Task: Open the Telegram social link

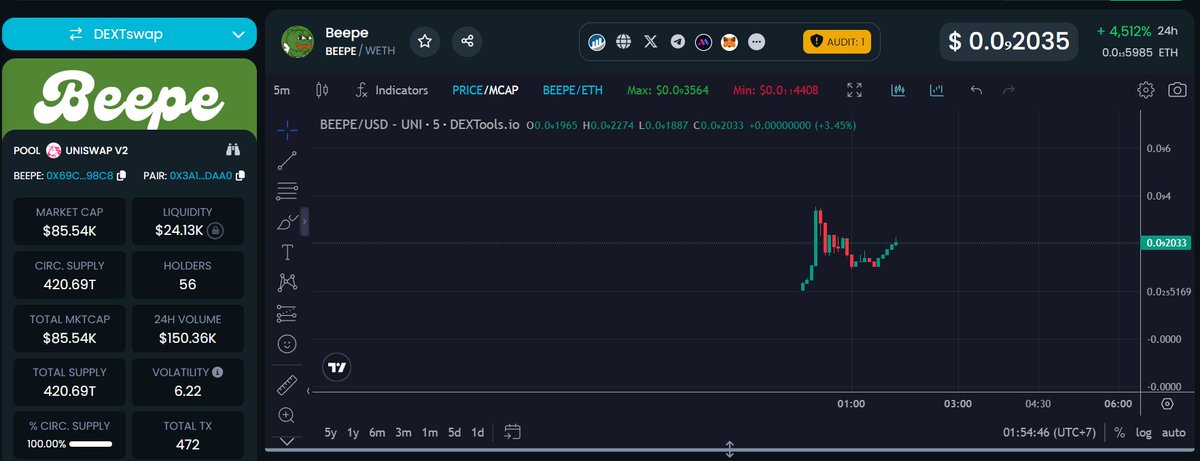Action: click(678, 42)
